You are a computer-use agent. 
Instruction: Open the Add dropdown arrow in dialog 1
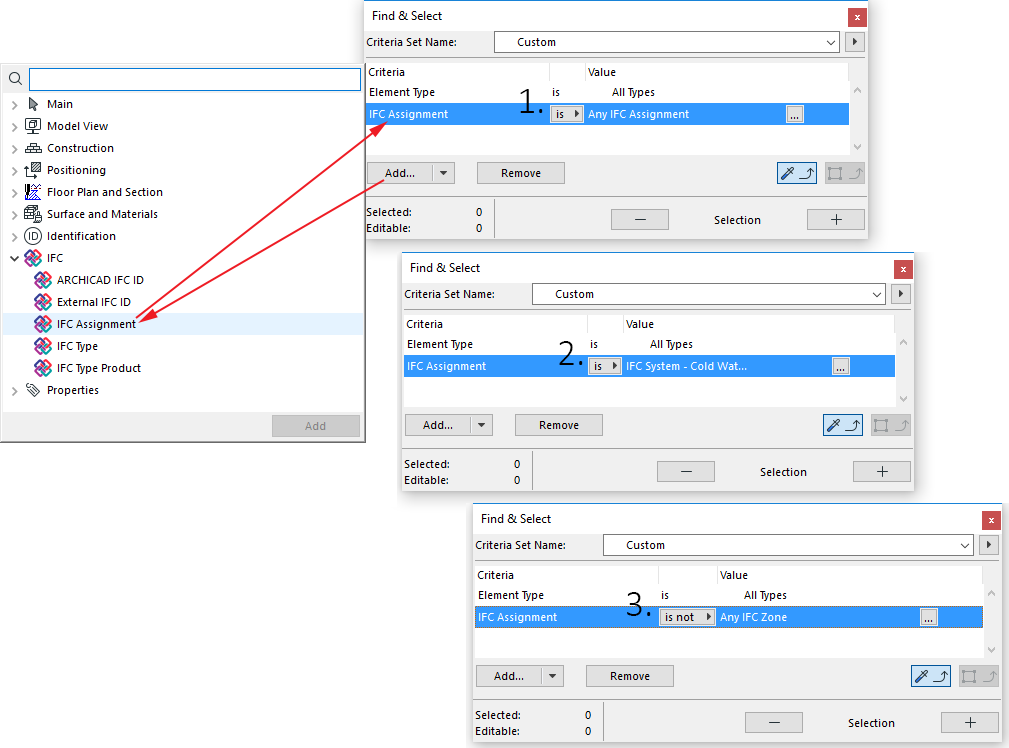click(443, 173)
